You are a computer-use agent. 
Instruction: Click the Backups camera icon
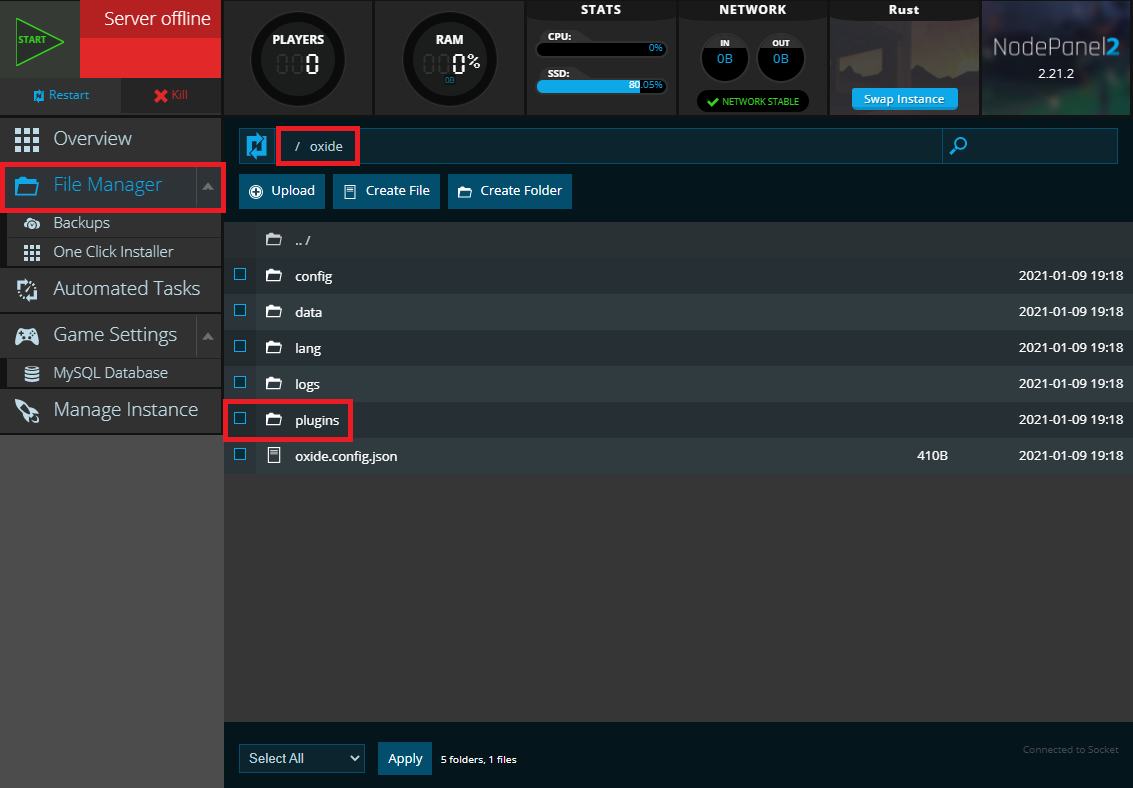pyautogui.click(x=32, y=224)
